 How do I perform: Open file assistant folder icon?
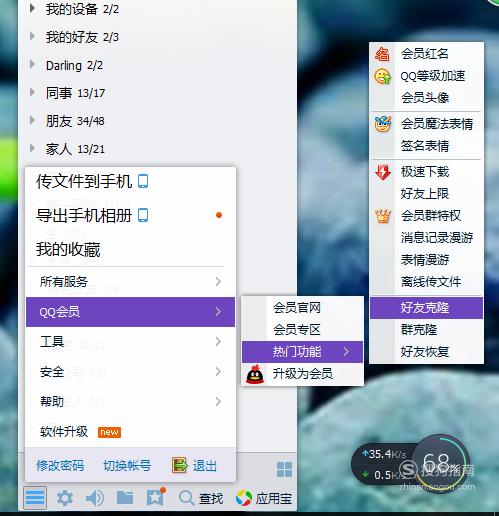125,498
